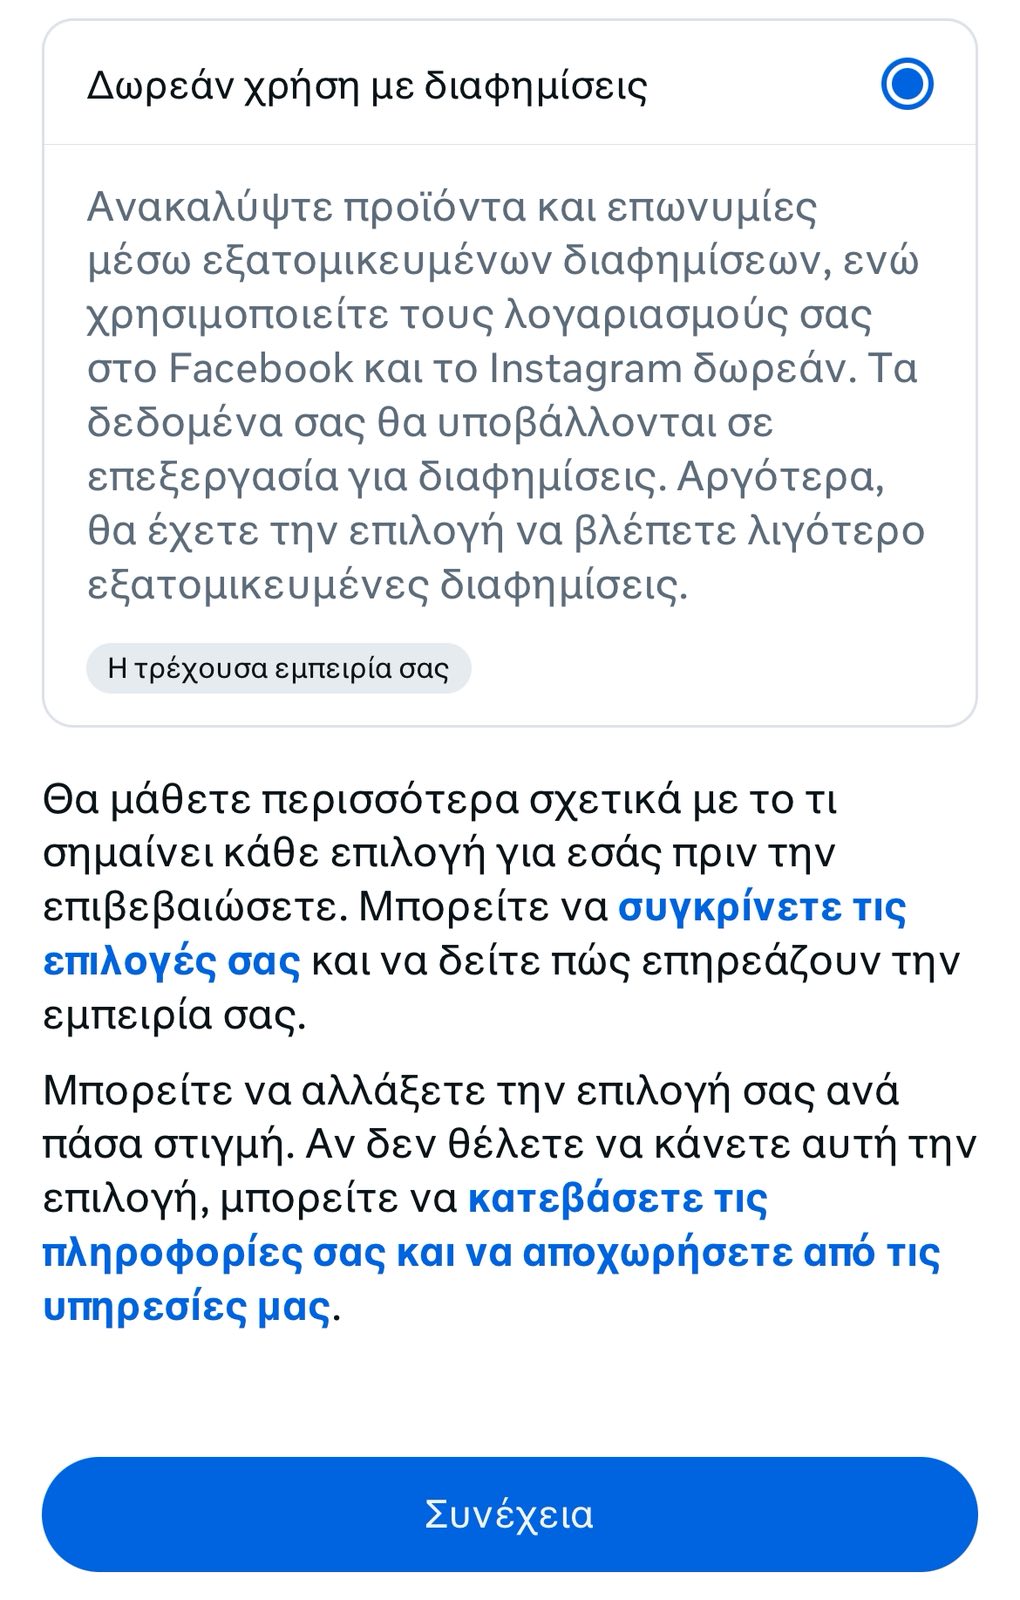Select the radio button for free use with ads
Screen dimensions: 1020x1600
(907, 84)
